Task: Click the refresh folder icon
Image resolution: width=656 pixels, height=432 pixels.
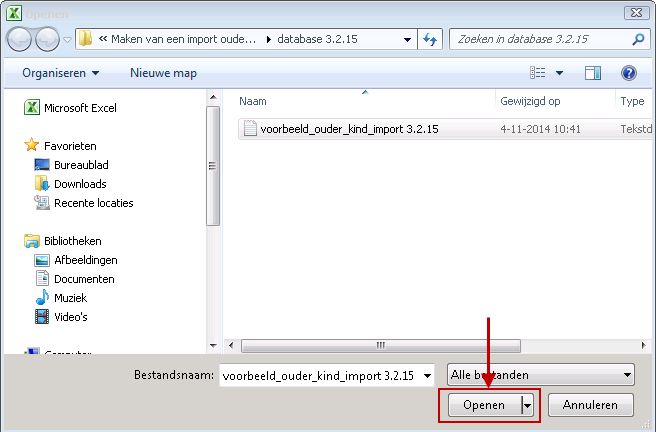Action: click(x=431, y=39)
